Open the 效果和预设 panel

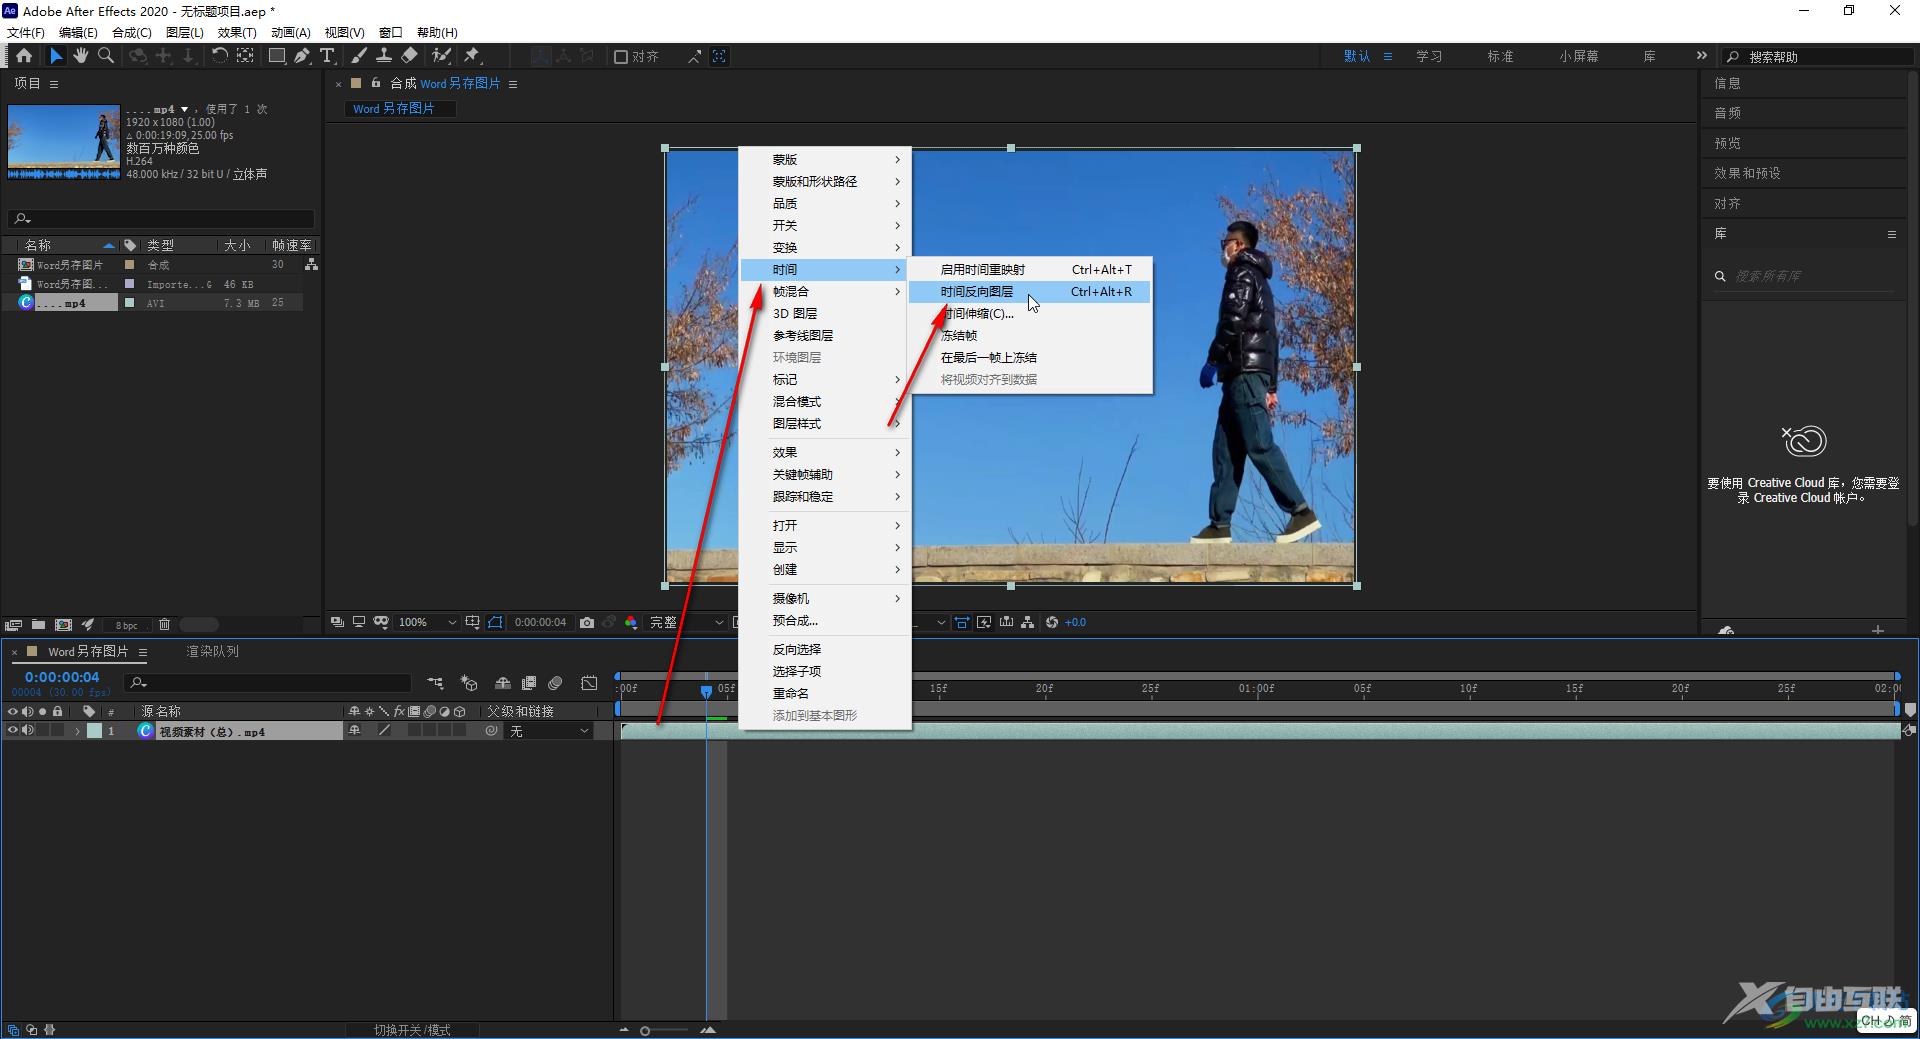1747,173
